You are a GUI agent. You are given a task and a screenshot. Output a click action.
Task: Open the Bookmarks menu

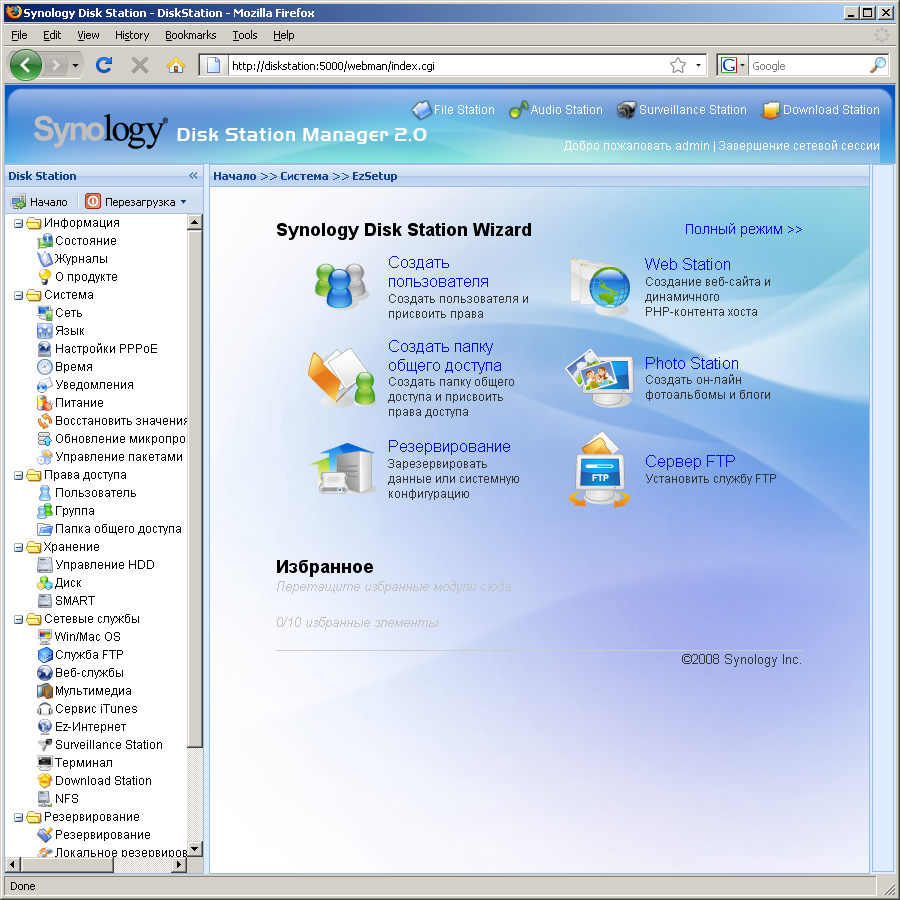coord(191,35)
